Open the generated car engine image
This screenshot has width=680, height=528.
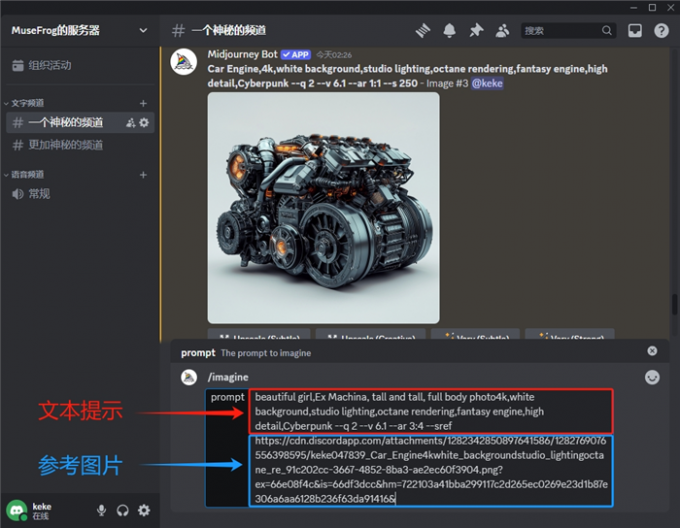tap(324, 208)
